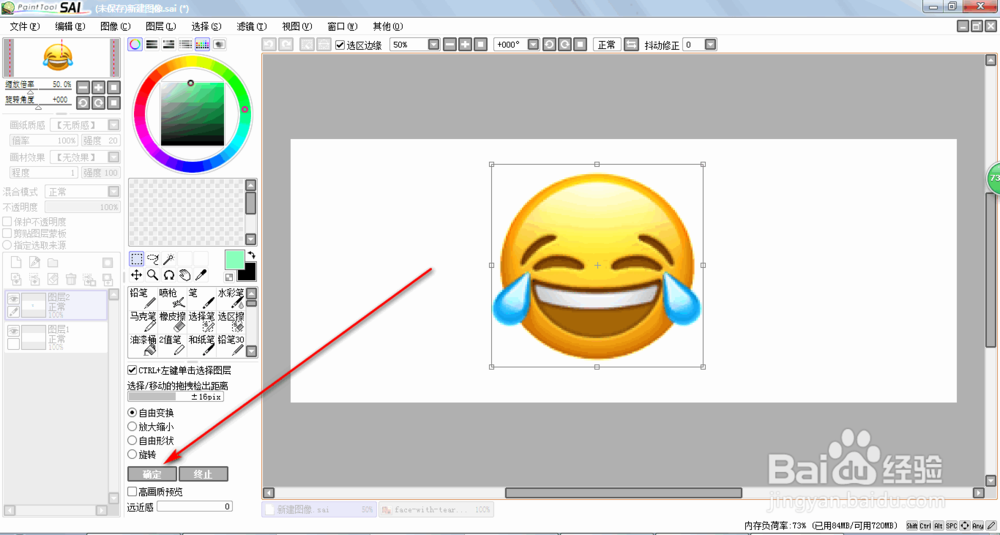Hide 图层1 using its eye icon
This screenshot has width=1000, height=535.
[x=13, y=330]
